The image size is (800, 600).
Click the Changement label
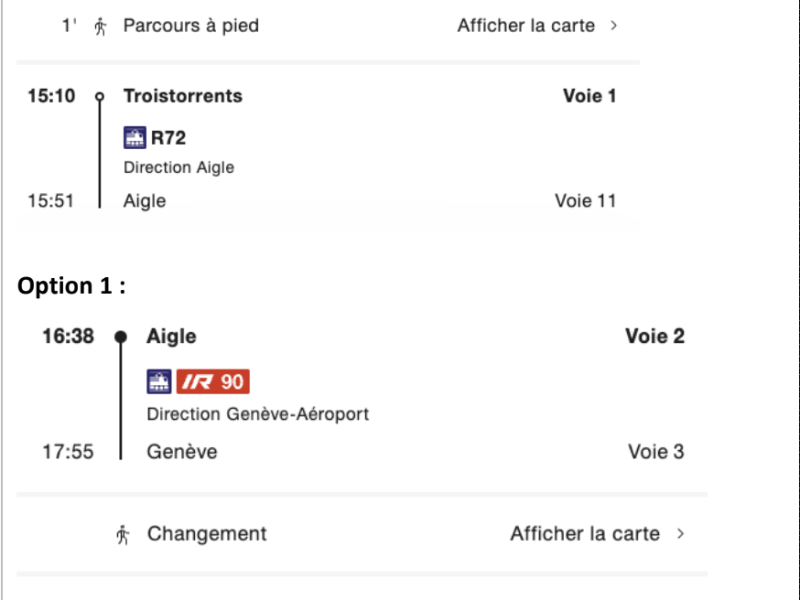coord(207,534)
